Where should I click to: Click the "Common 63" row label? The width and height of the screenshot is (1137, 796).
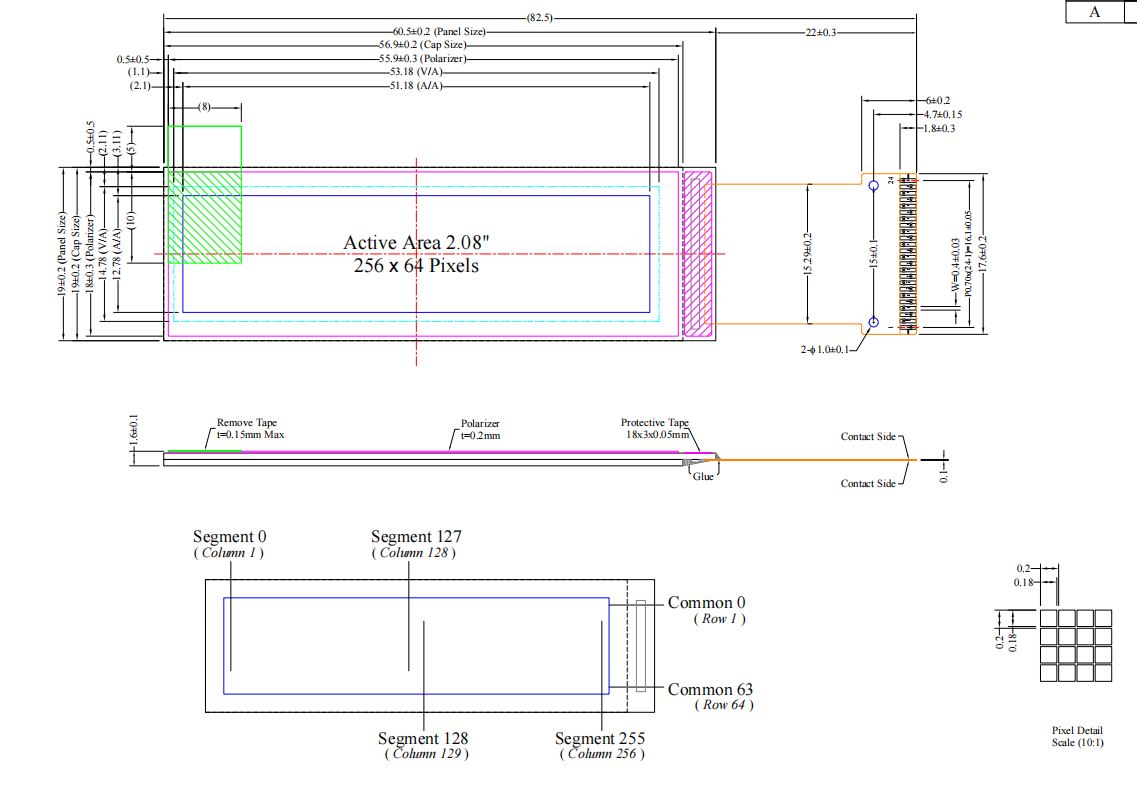click(710, 689)
